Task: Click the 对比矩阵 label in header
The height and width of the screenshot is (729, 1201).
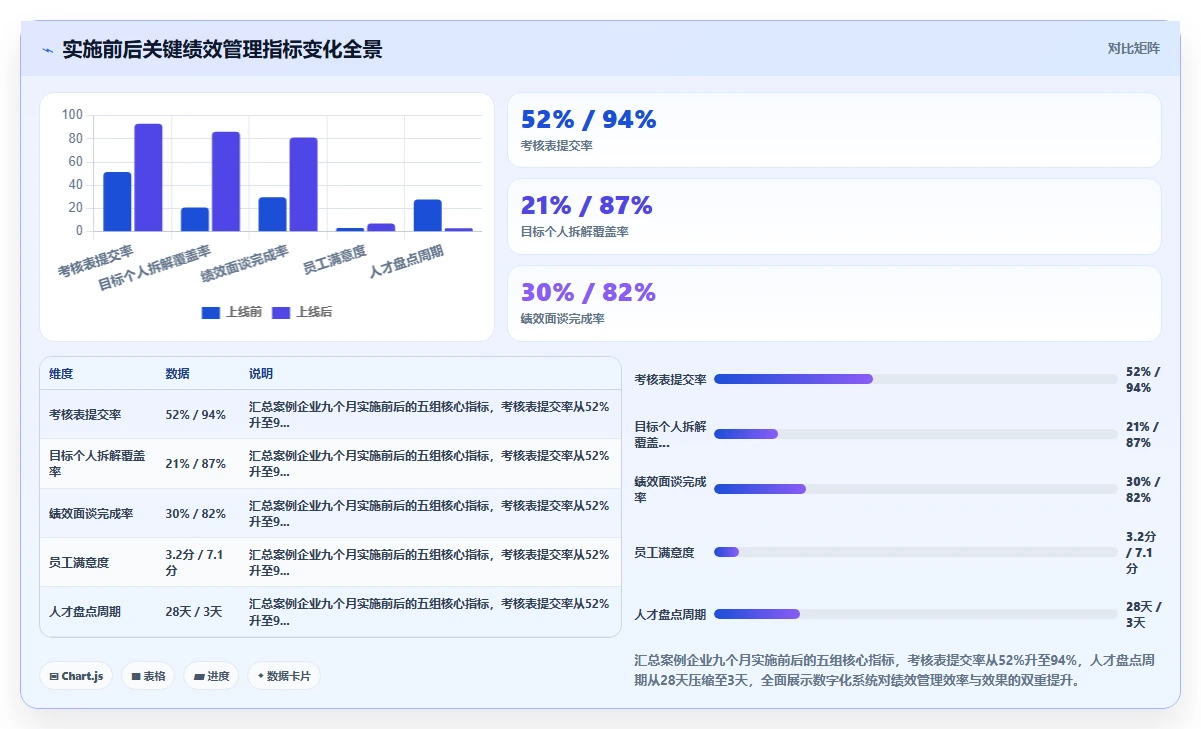Action: coord(1134,48)
